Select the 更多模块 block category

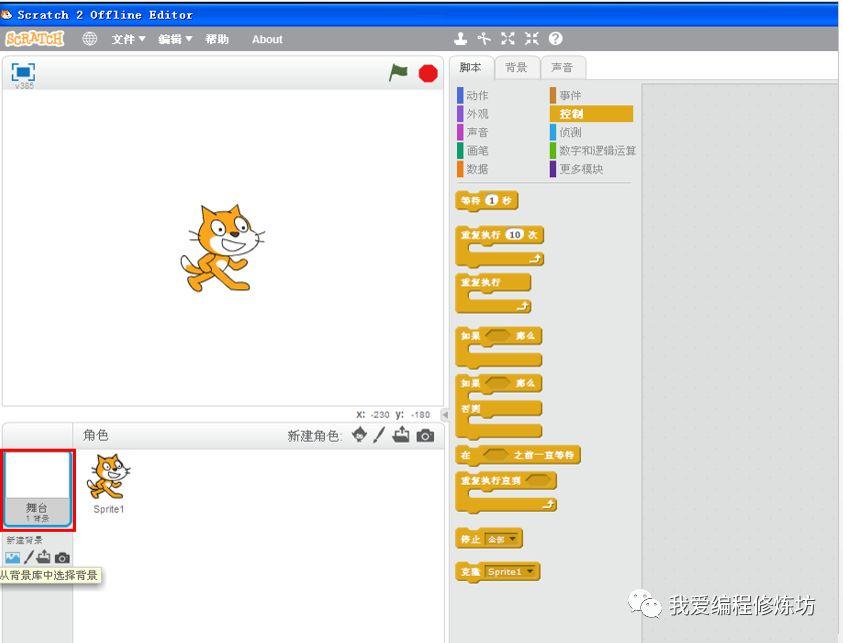click(577, 169)
